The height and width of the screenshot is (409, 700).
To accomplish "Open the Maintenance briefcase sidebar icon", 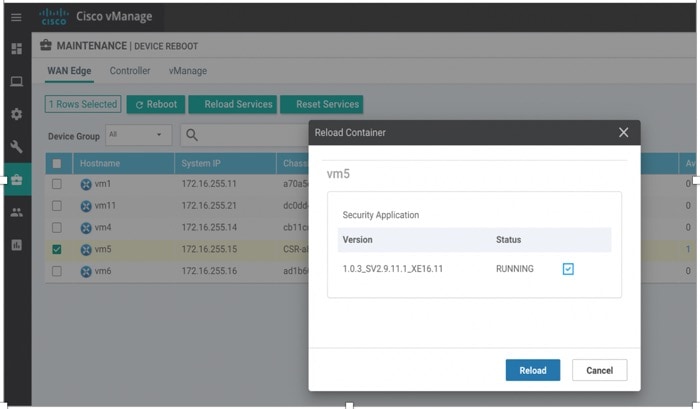I will 17,179.
